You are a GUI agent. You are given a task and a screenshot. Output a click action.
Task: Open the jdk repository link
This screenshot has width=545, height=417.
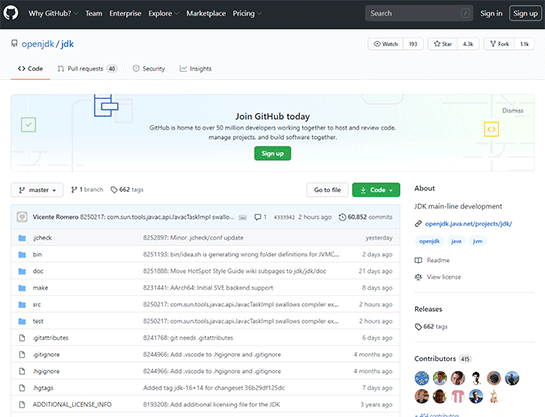(67, 44)
